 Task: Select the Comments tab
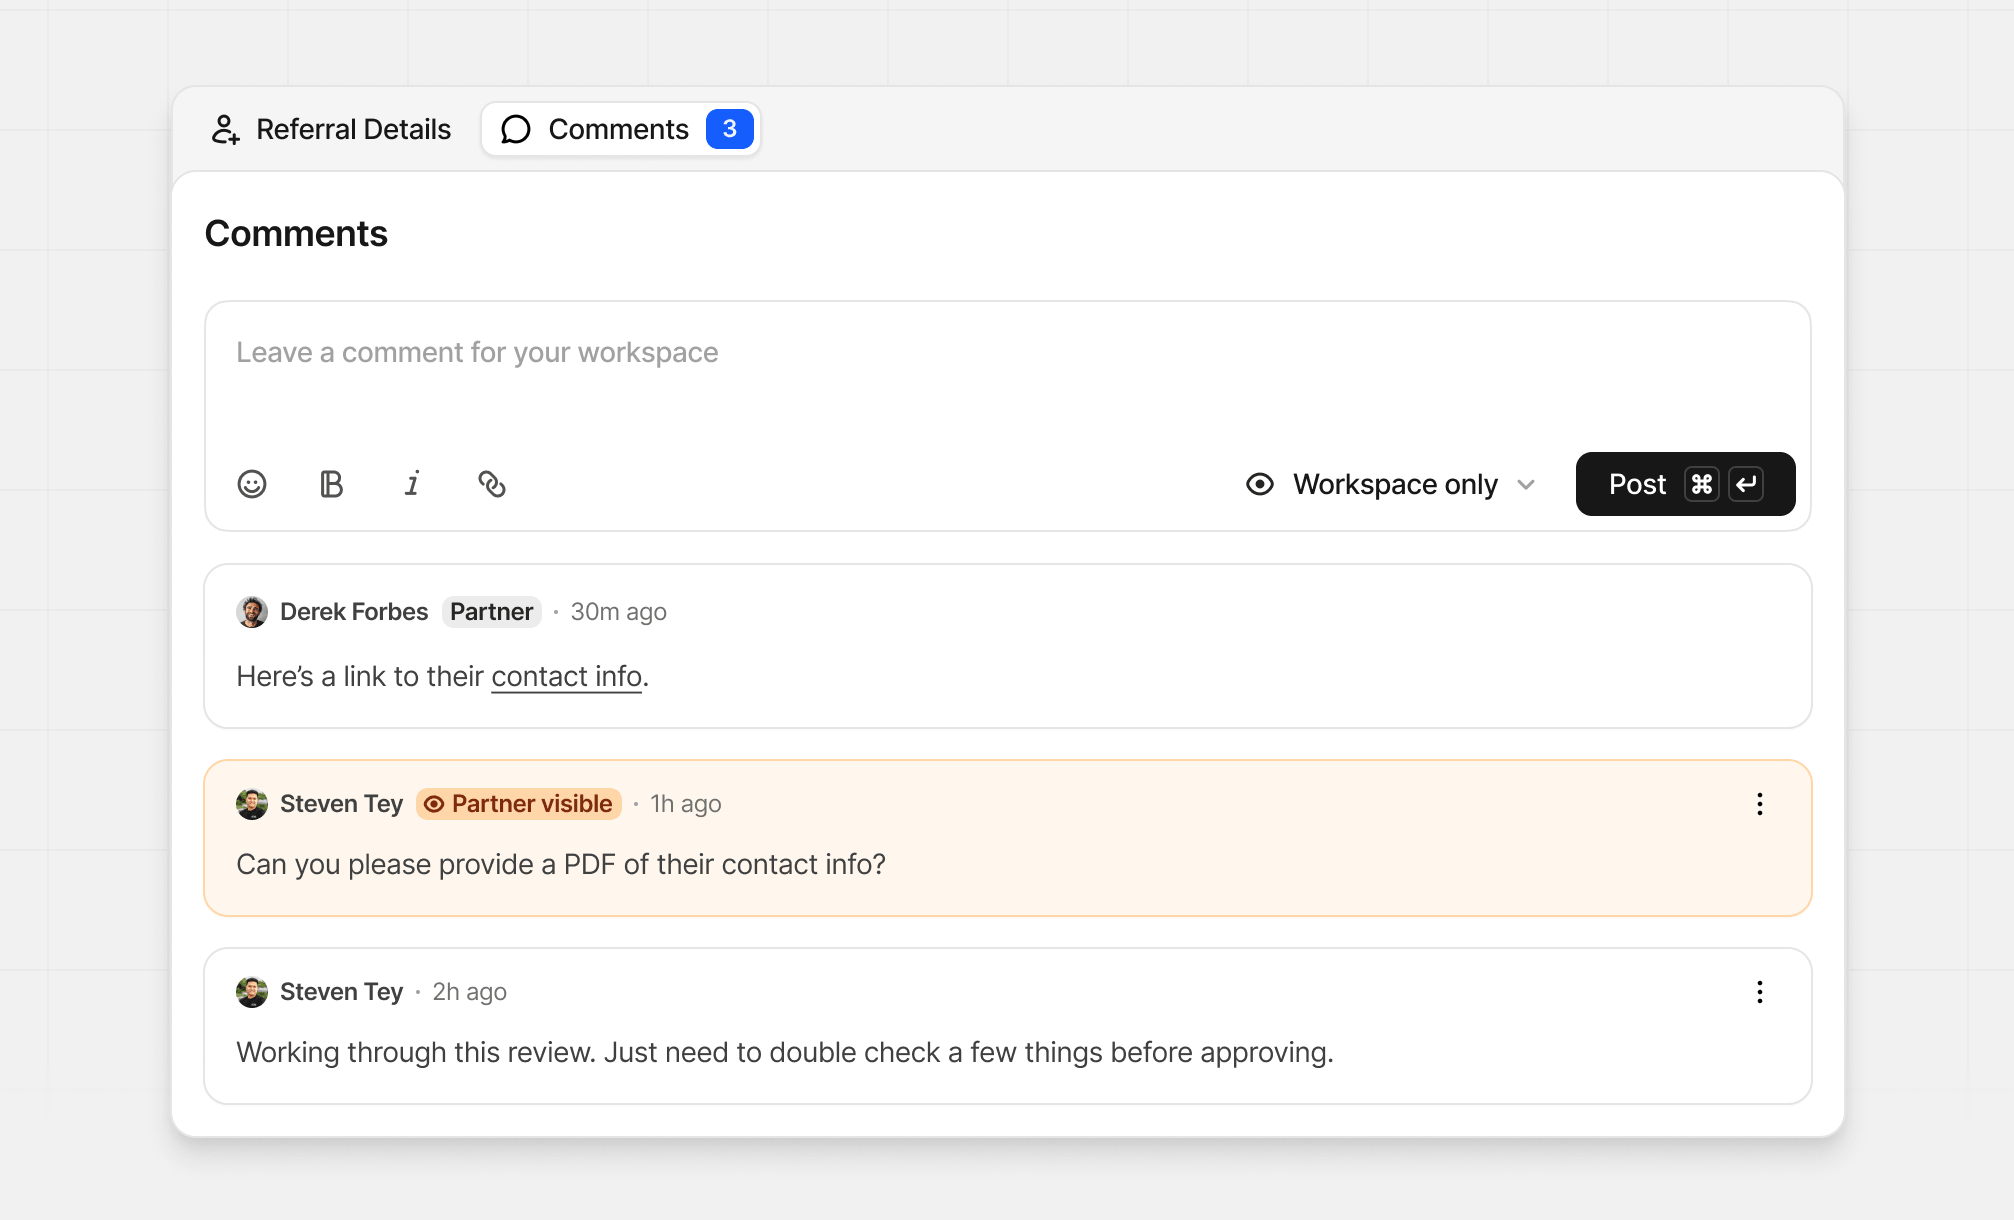pyautogui.click(x=621, y=129)
